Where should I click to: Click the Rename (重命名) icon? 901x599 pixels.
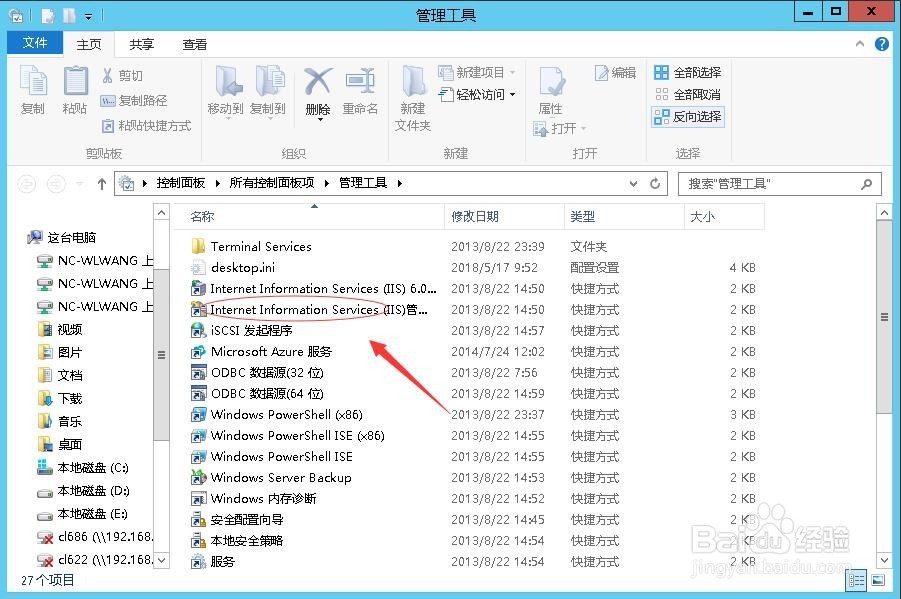360,81
